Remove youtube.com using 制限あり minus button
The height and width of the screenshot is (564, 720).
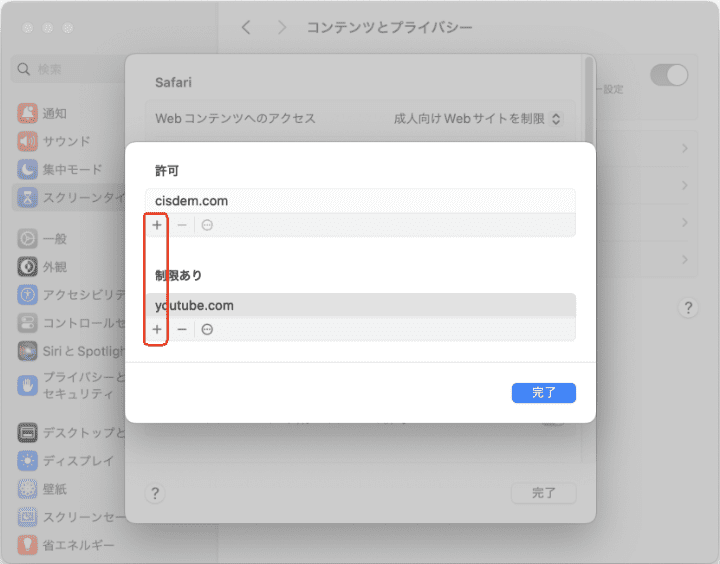pyautogui.click(x=182, y=329)
